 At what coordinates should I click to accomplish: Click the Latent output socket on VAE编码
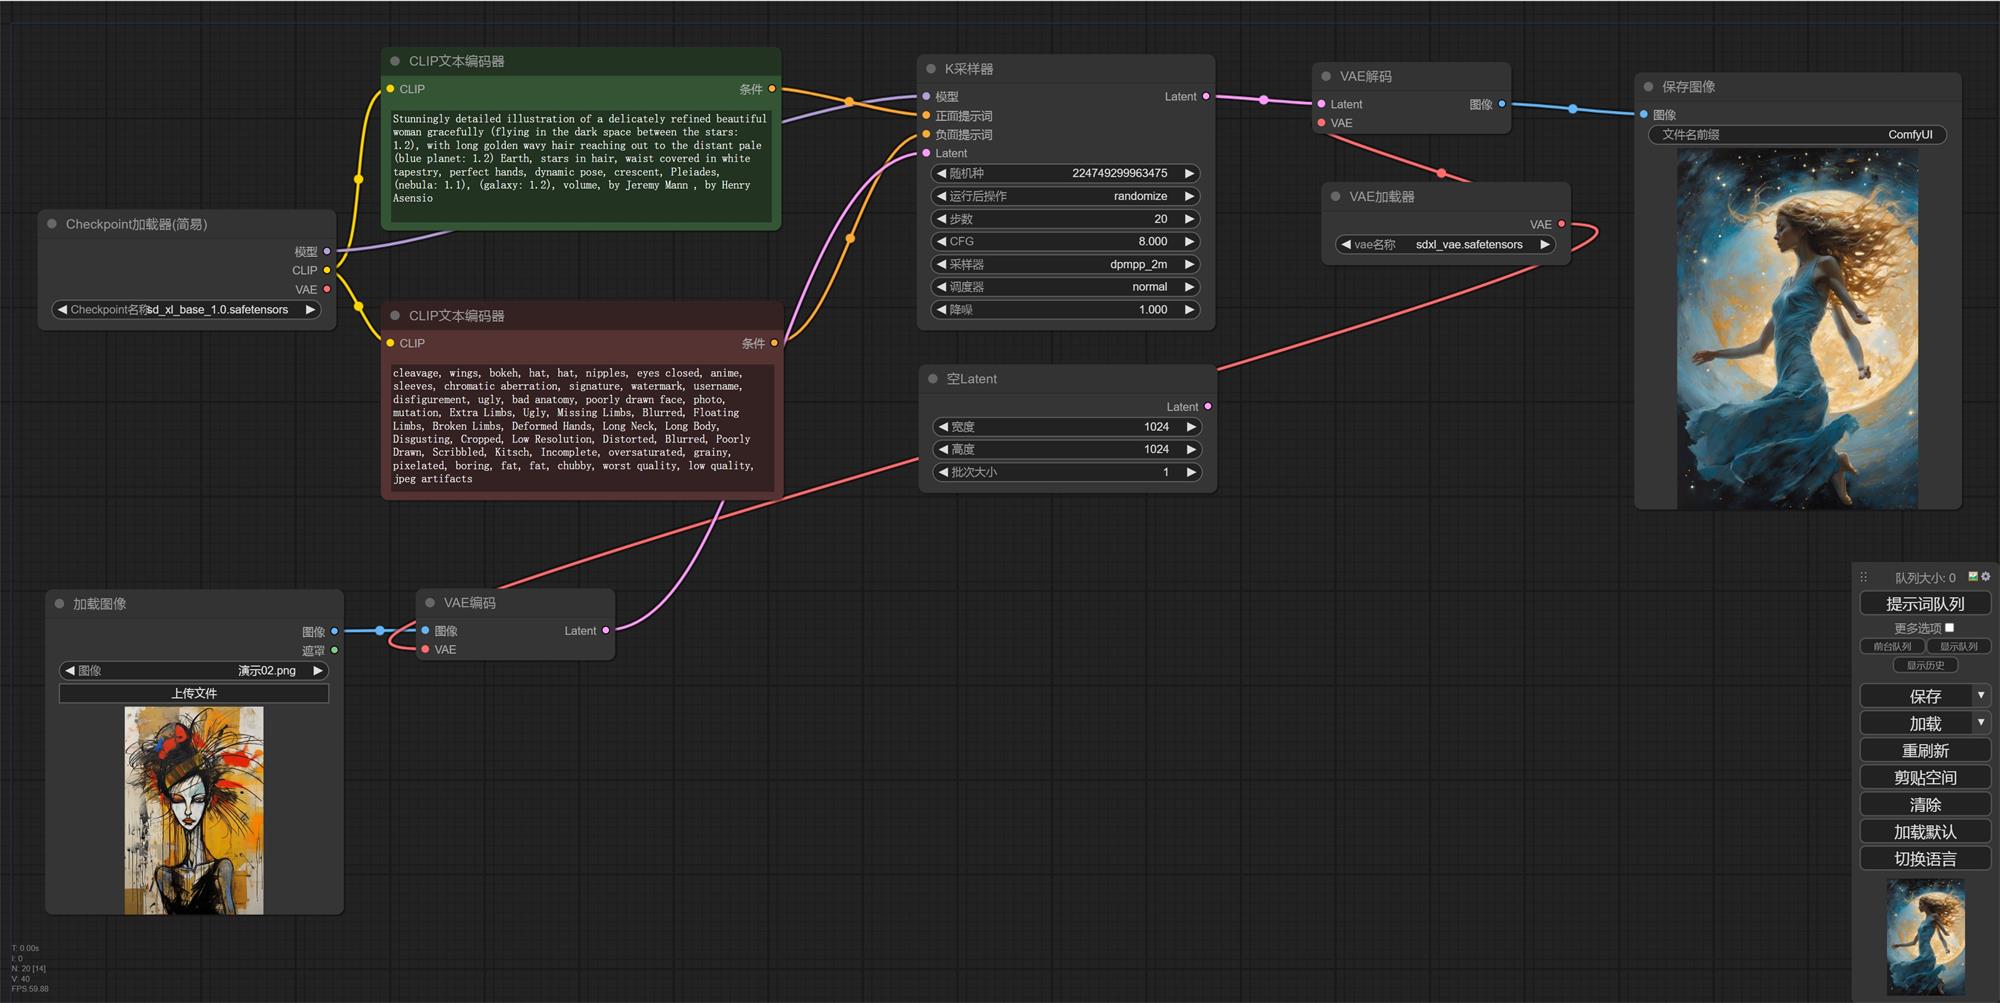[x=606, y=630]
